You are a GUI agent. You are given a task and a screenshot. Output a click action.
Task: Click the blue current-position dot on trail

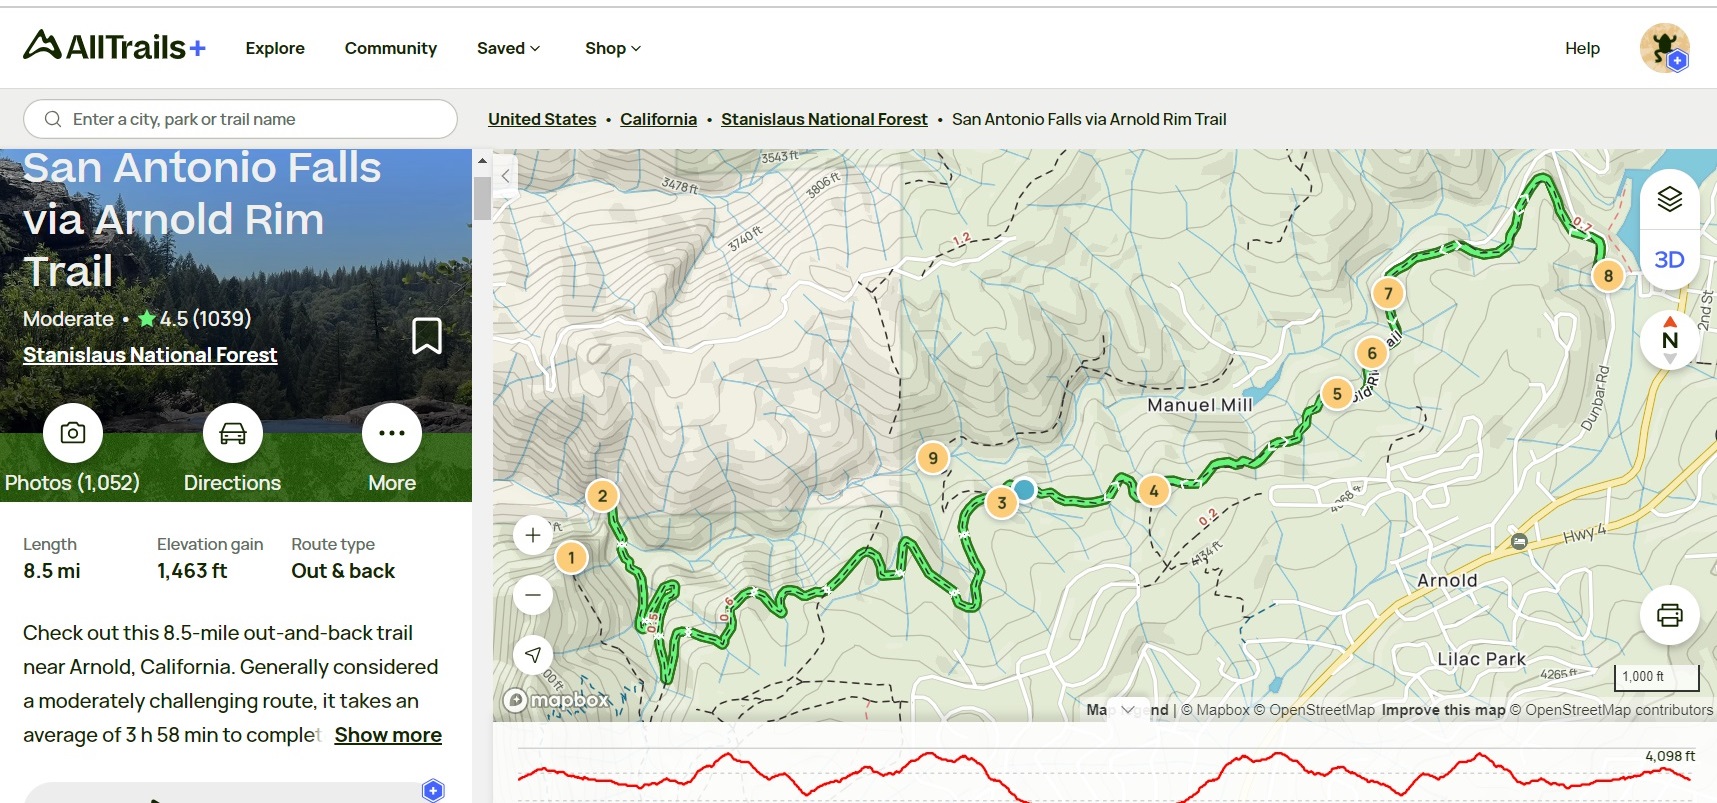click(x=1025, y=490)
